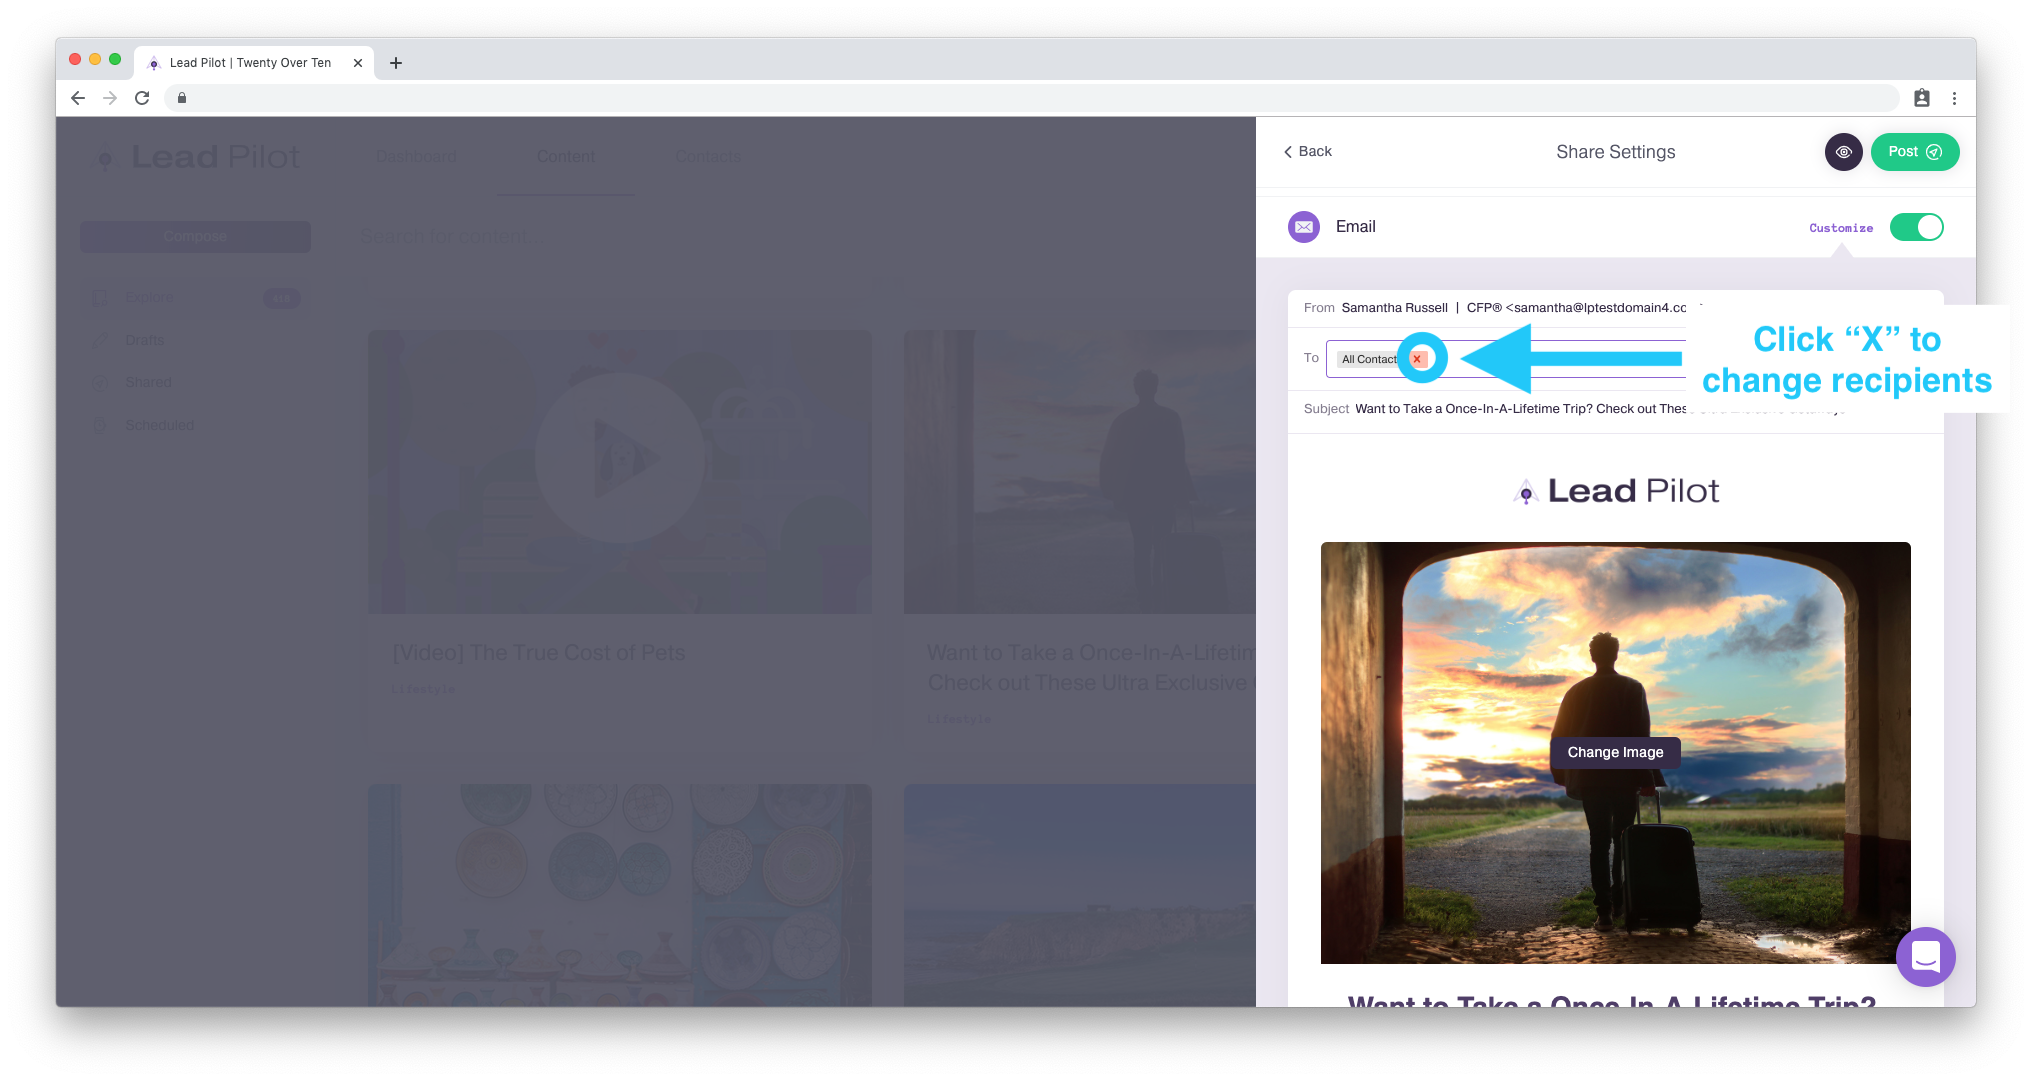Click the browser profile icon
This screenshot has height=1081, width=2032.
1922,98
